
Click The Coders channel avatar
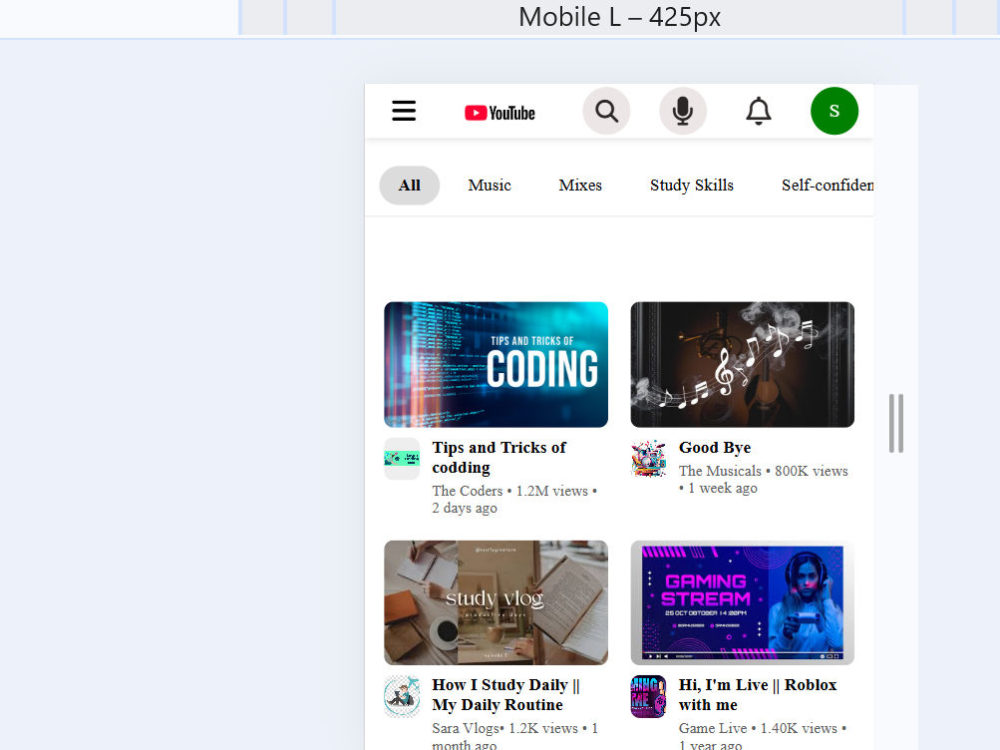coord(402,459)
